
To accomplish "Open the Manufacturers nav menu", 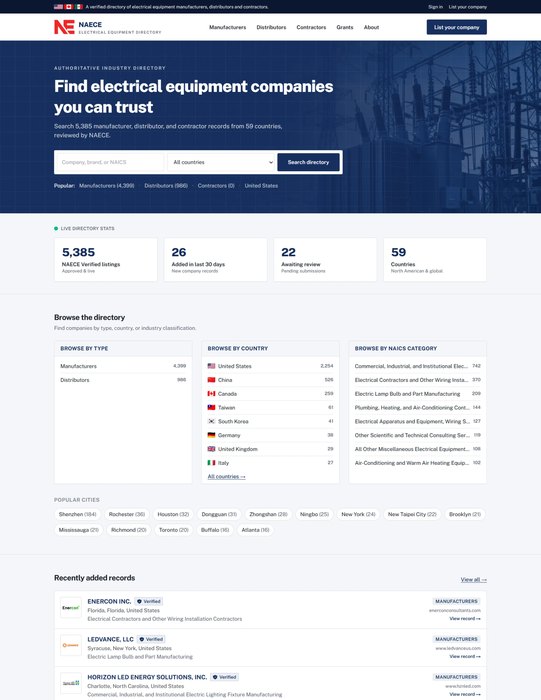I will [x=228, y=27].
